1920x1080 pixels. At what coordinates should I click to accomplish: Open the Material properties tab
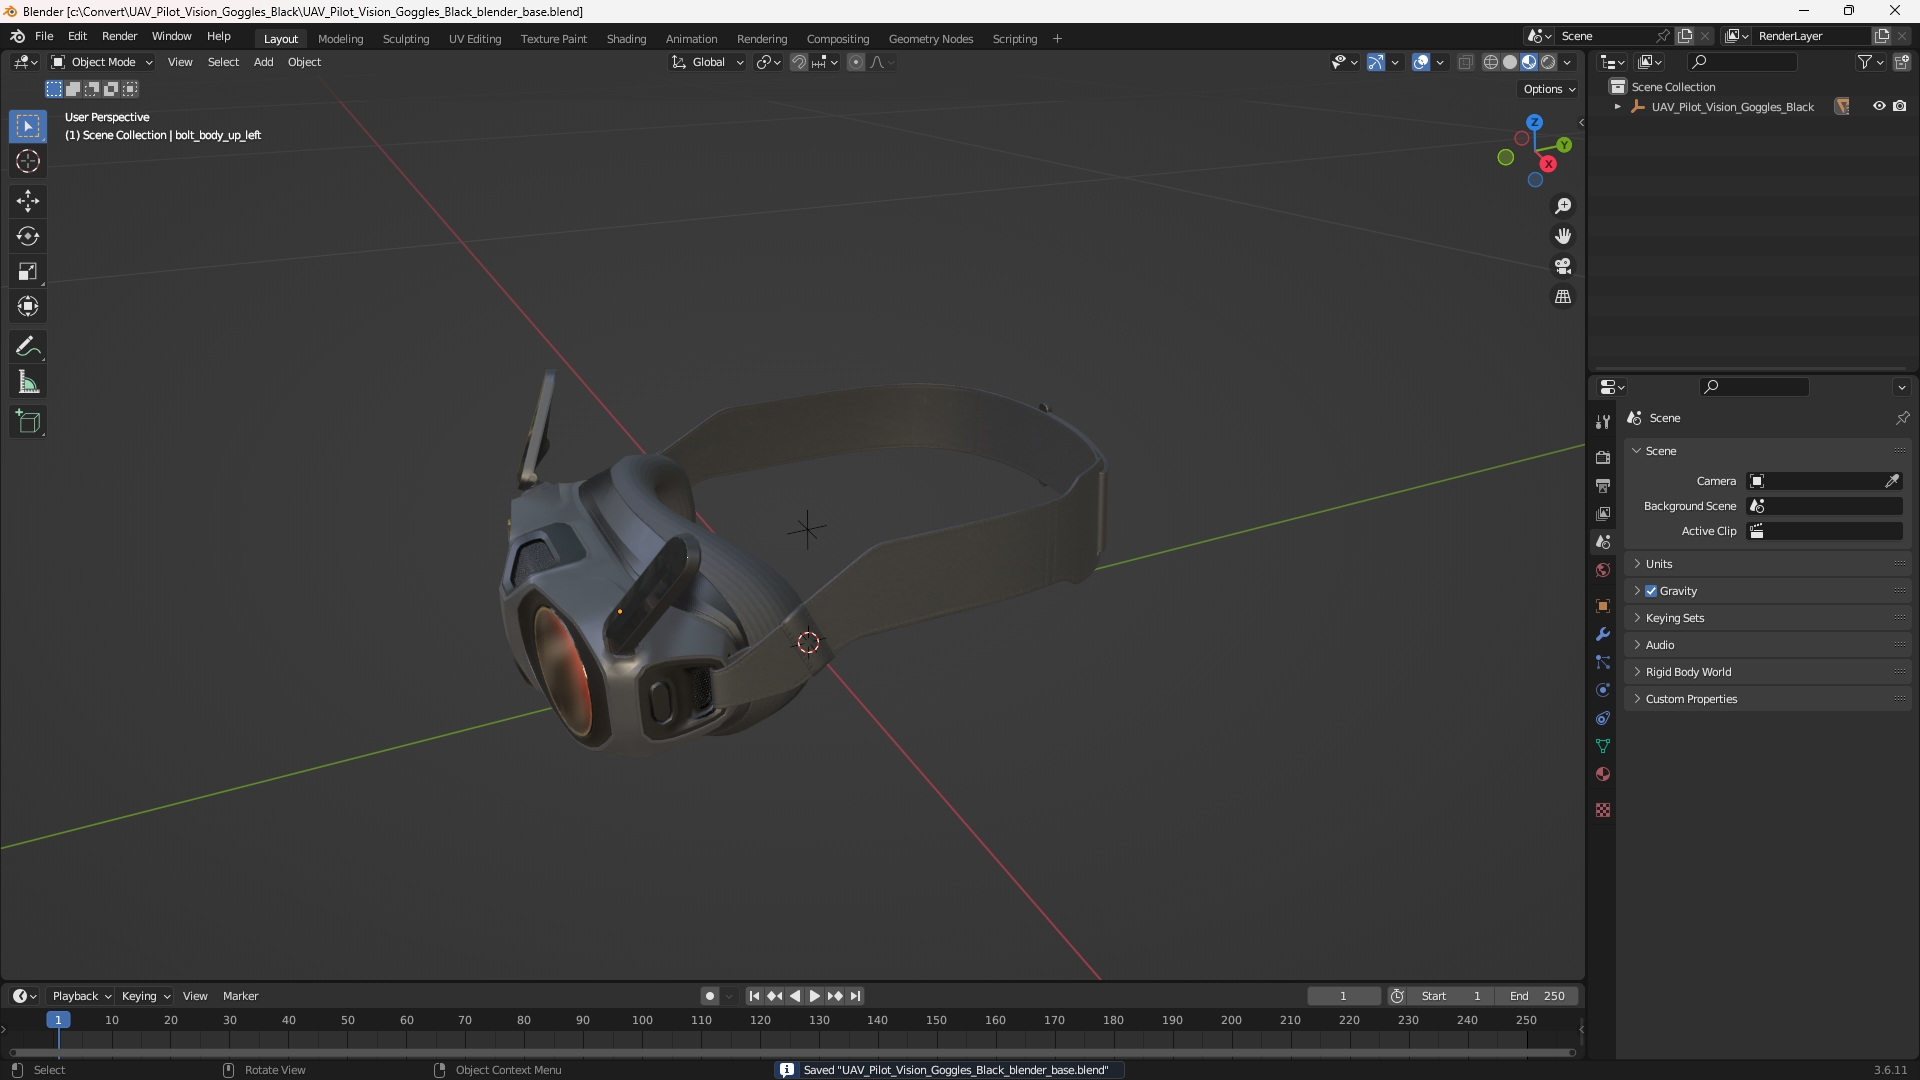(x=1603, y=774)
